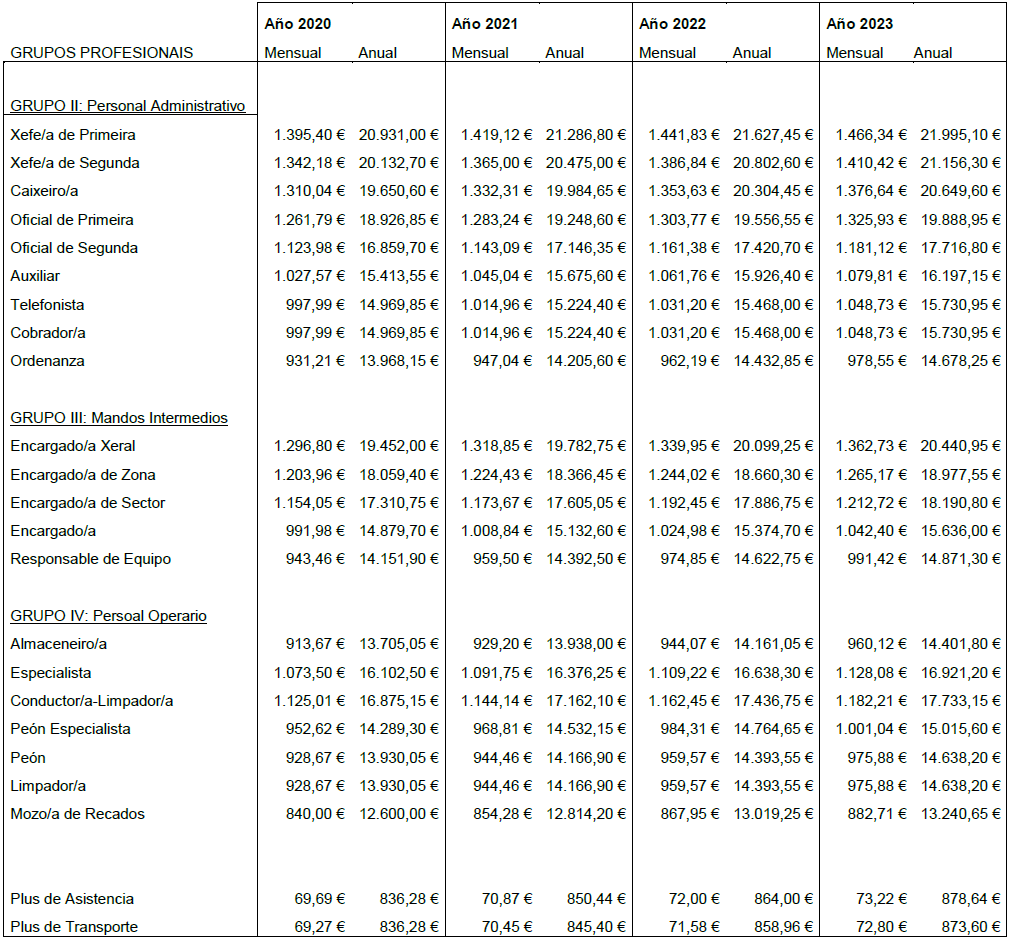The height and width of the screenshot is (942, 1011).
Task: Select the "Plus de Asistencia" row label
Action: pyautogui.click(x=72, y=899)
